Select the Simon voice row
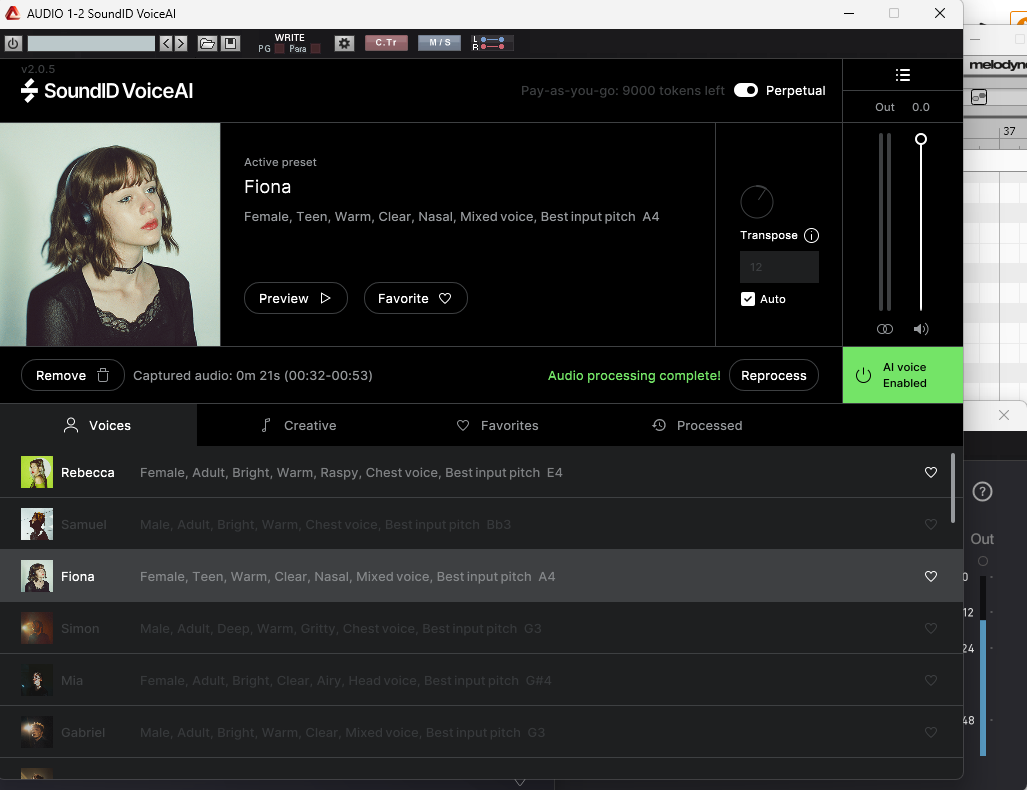Screen dimensions: 1027x790 (481, 628)
